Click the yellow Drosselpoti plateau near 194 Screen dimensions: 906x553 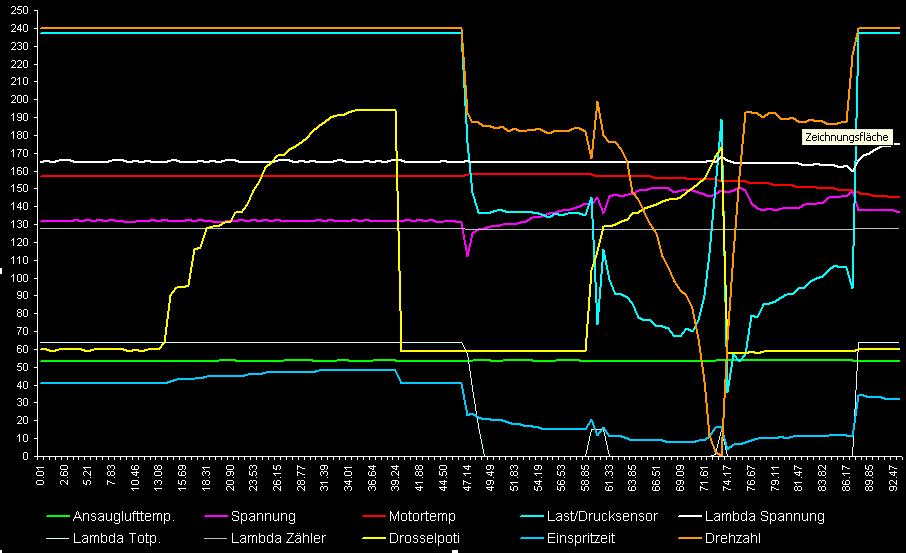point(370,110)
